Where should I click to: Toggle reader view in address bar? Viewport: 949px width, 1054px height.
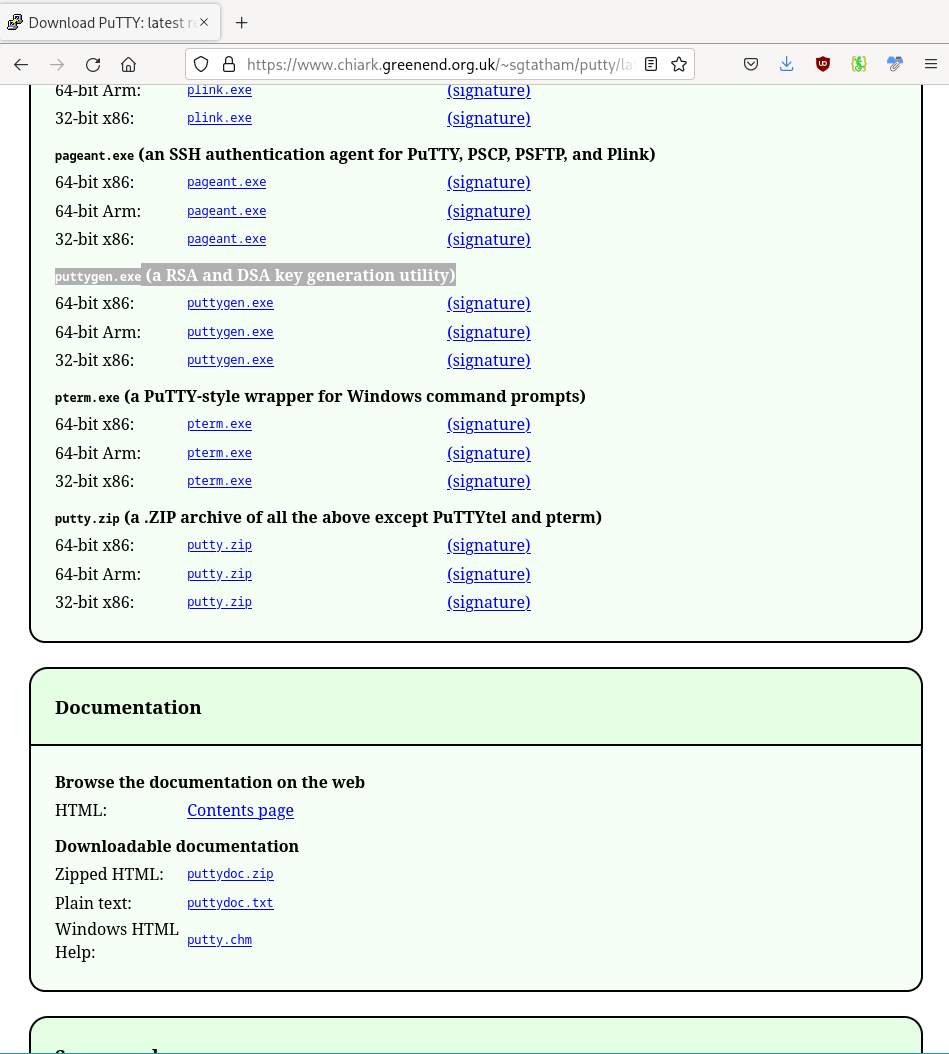(651, 65)
